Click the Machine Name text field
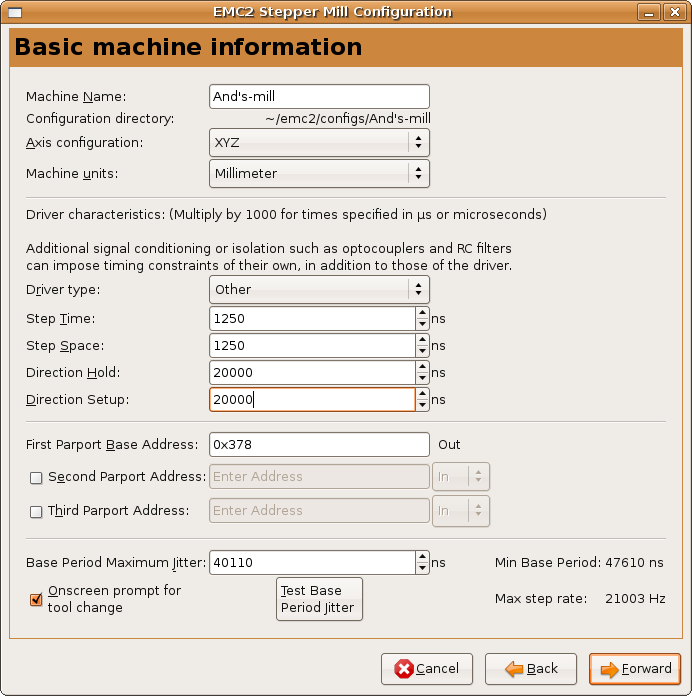The height and width of the screenshot is (696, 692). [x=319, y=96]
